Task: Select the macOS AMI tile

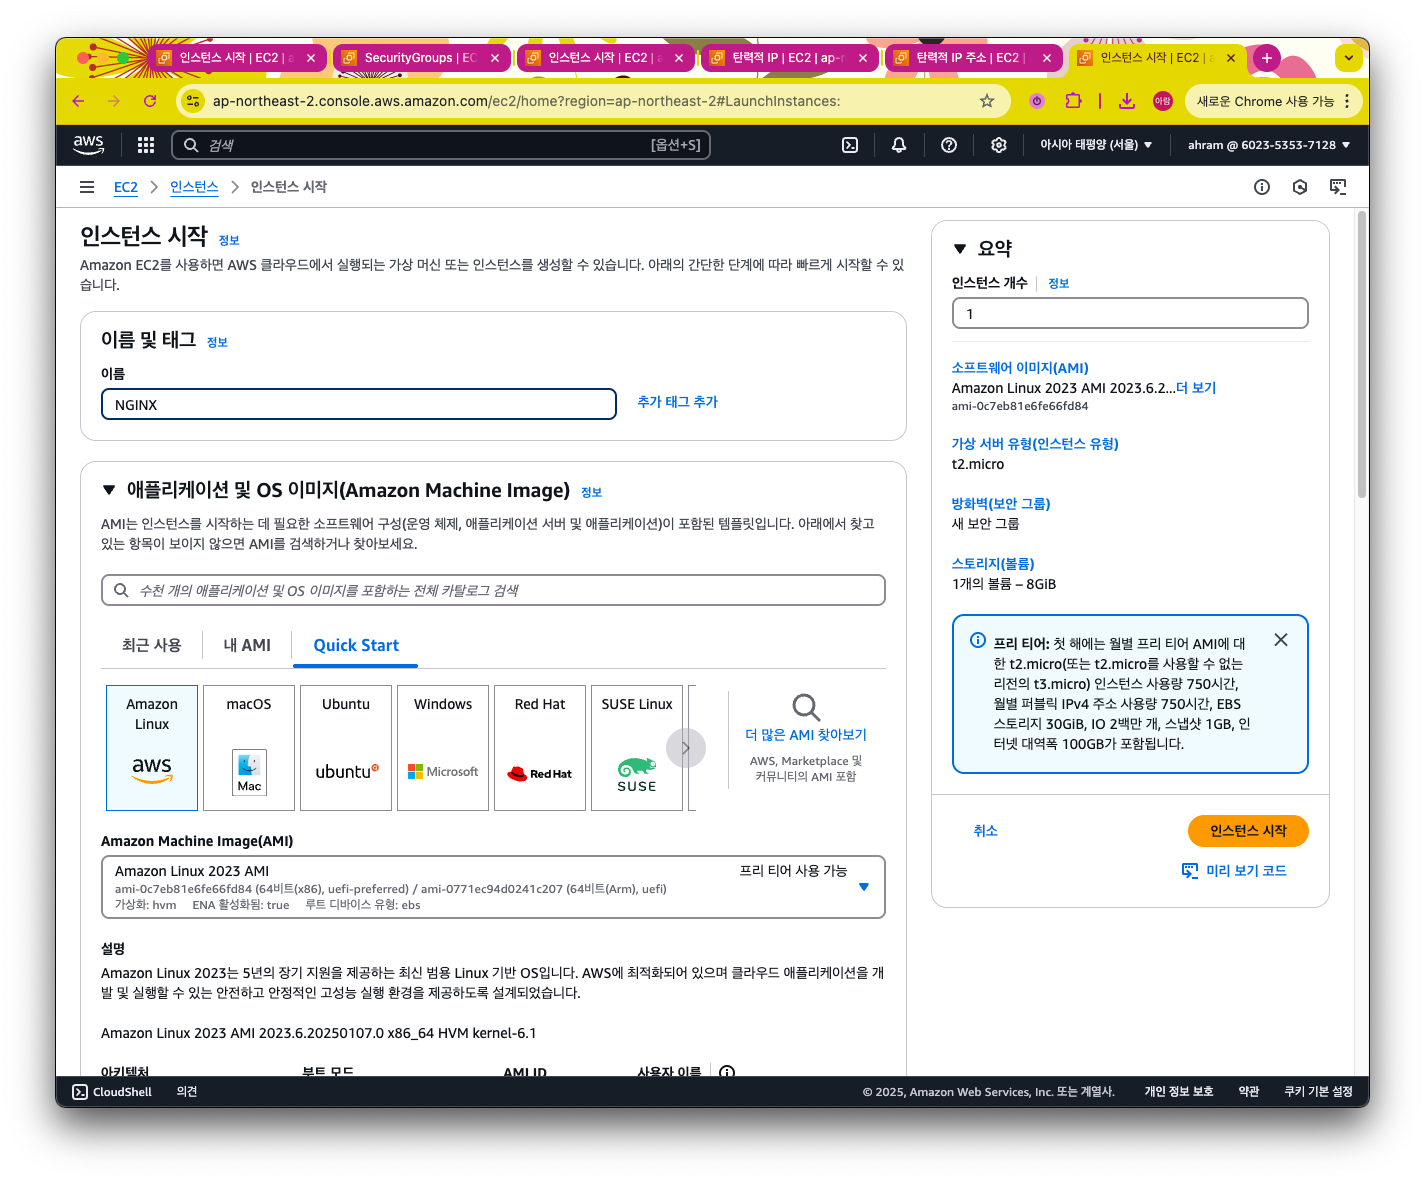Action: click(x=249, y=748)
